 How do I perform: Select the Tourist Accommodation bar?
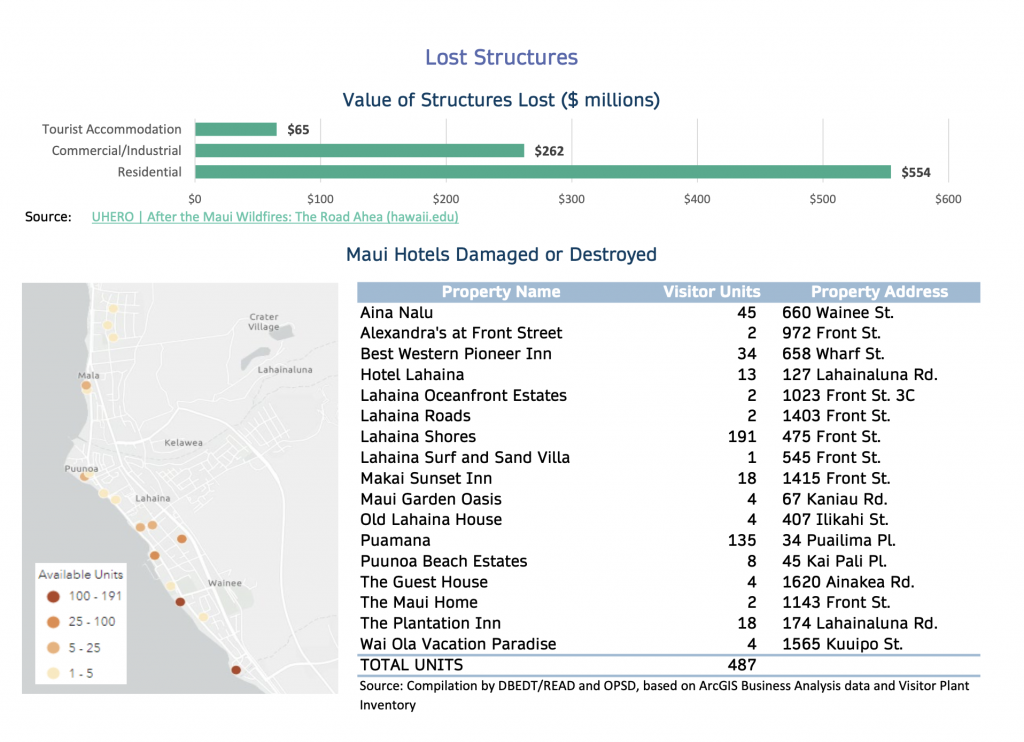click(235, 129)
